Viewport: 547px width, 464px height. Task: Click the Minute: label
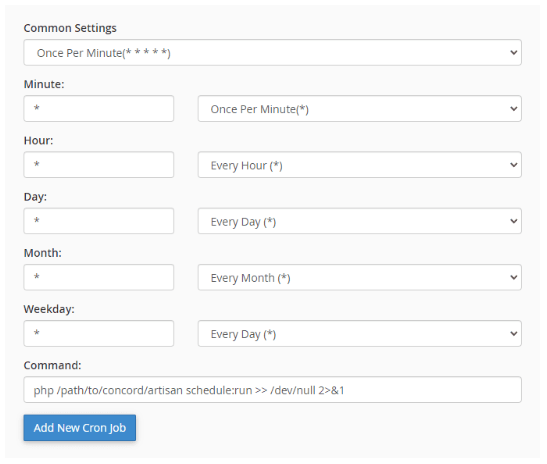(x=44, y=84)
